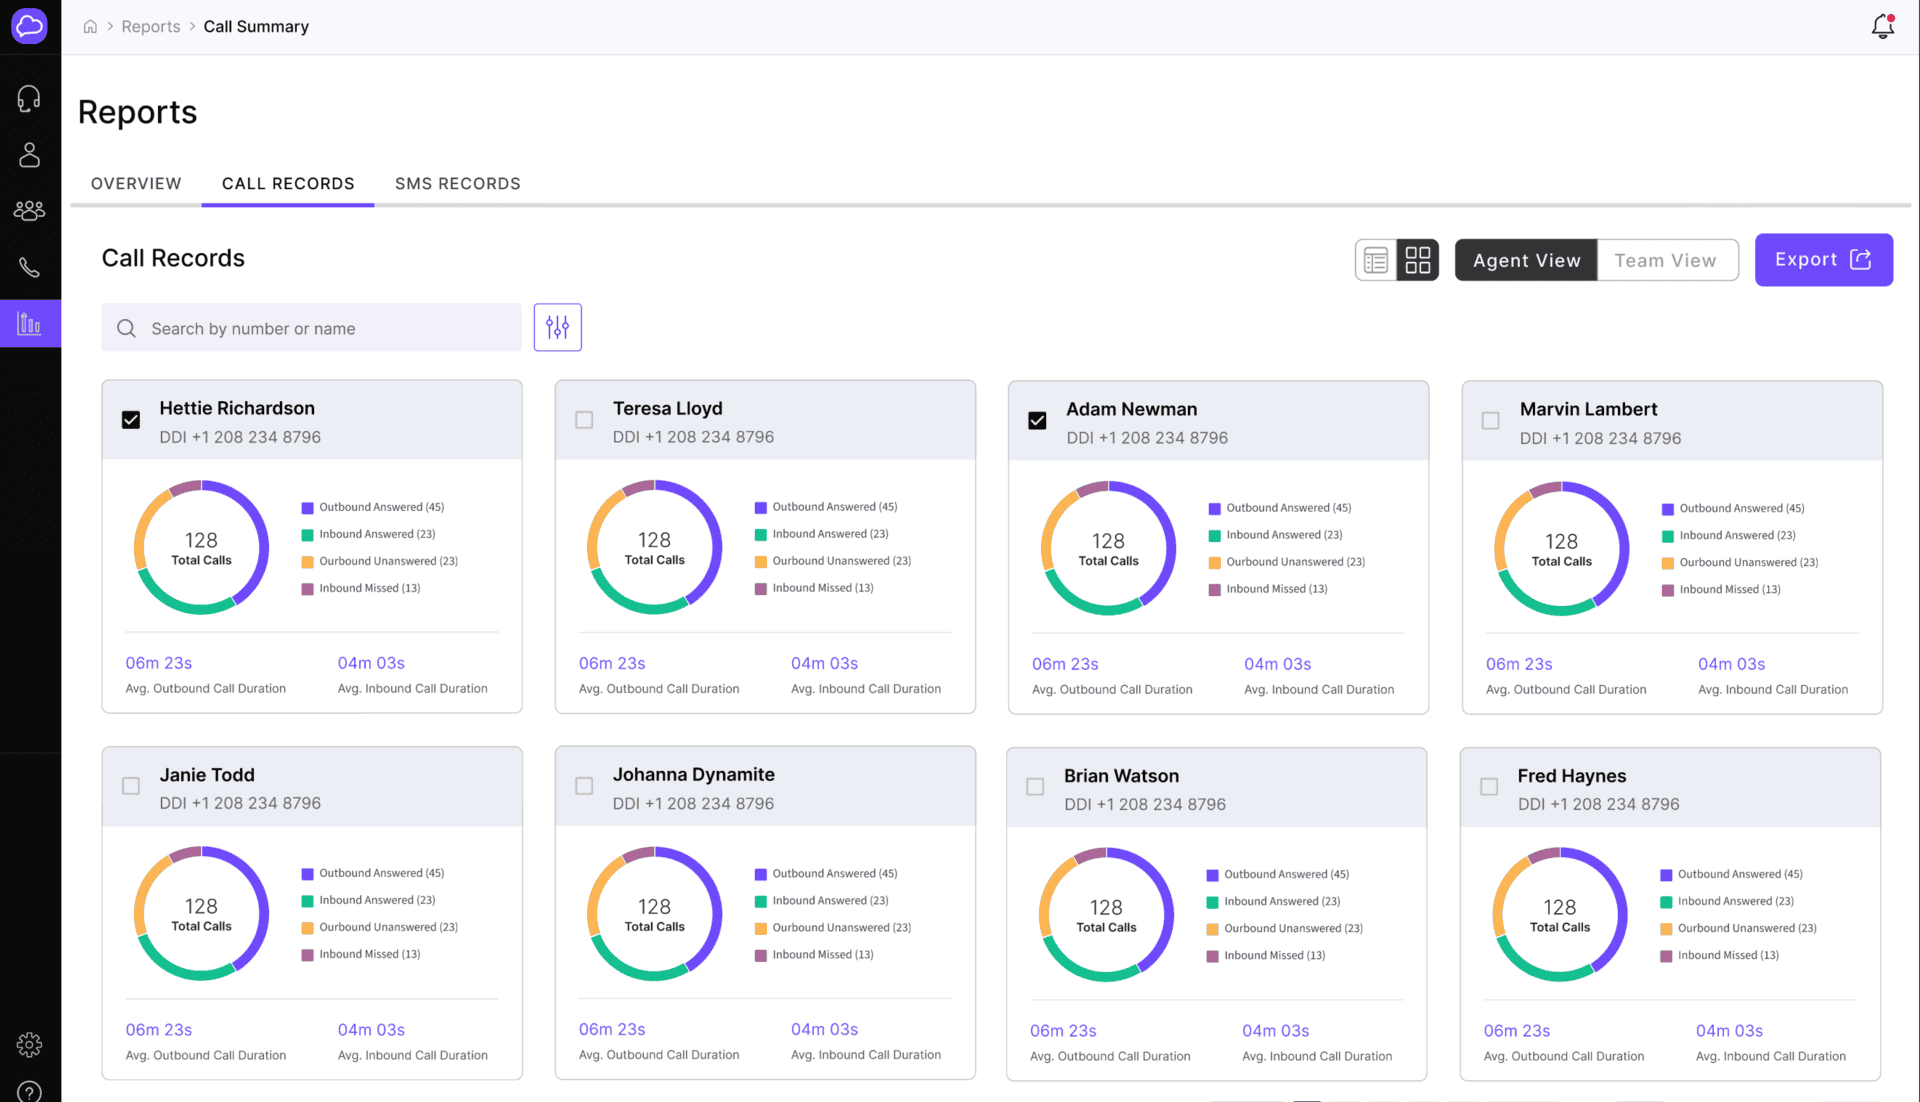Open the filter options next to search

(x=557, y=327)
